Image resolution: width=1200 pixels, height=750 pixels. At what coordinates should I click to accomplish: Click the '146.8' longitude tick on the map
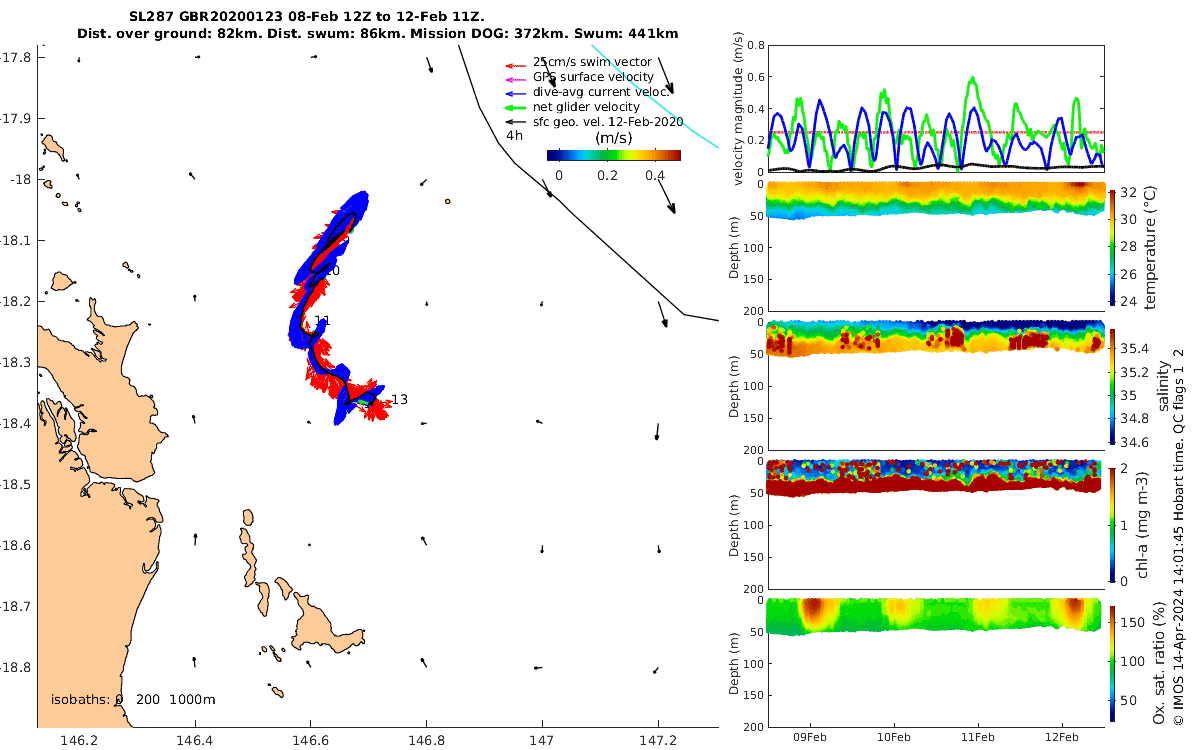click(426, 740)
